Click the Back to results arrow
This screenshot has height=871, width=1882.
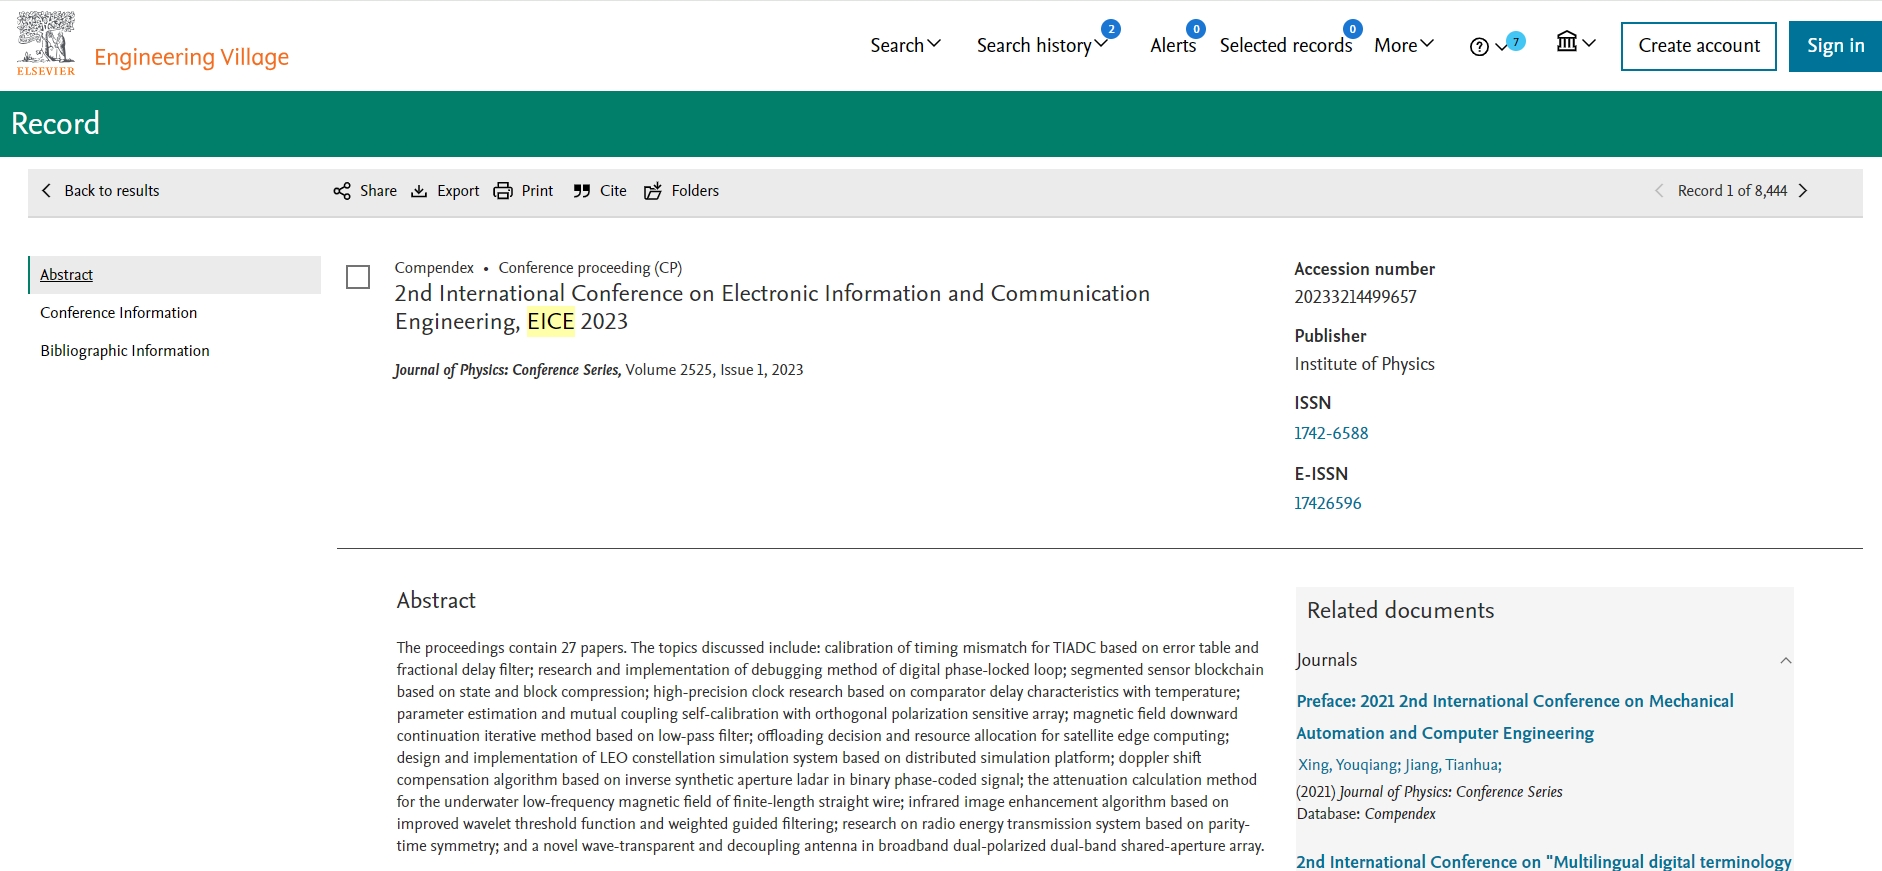point(46,190)
